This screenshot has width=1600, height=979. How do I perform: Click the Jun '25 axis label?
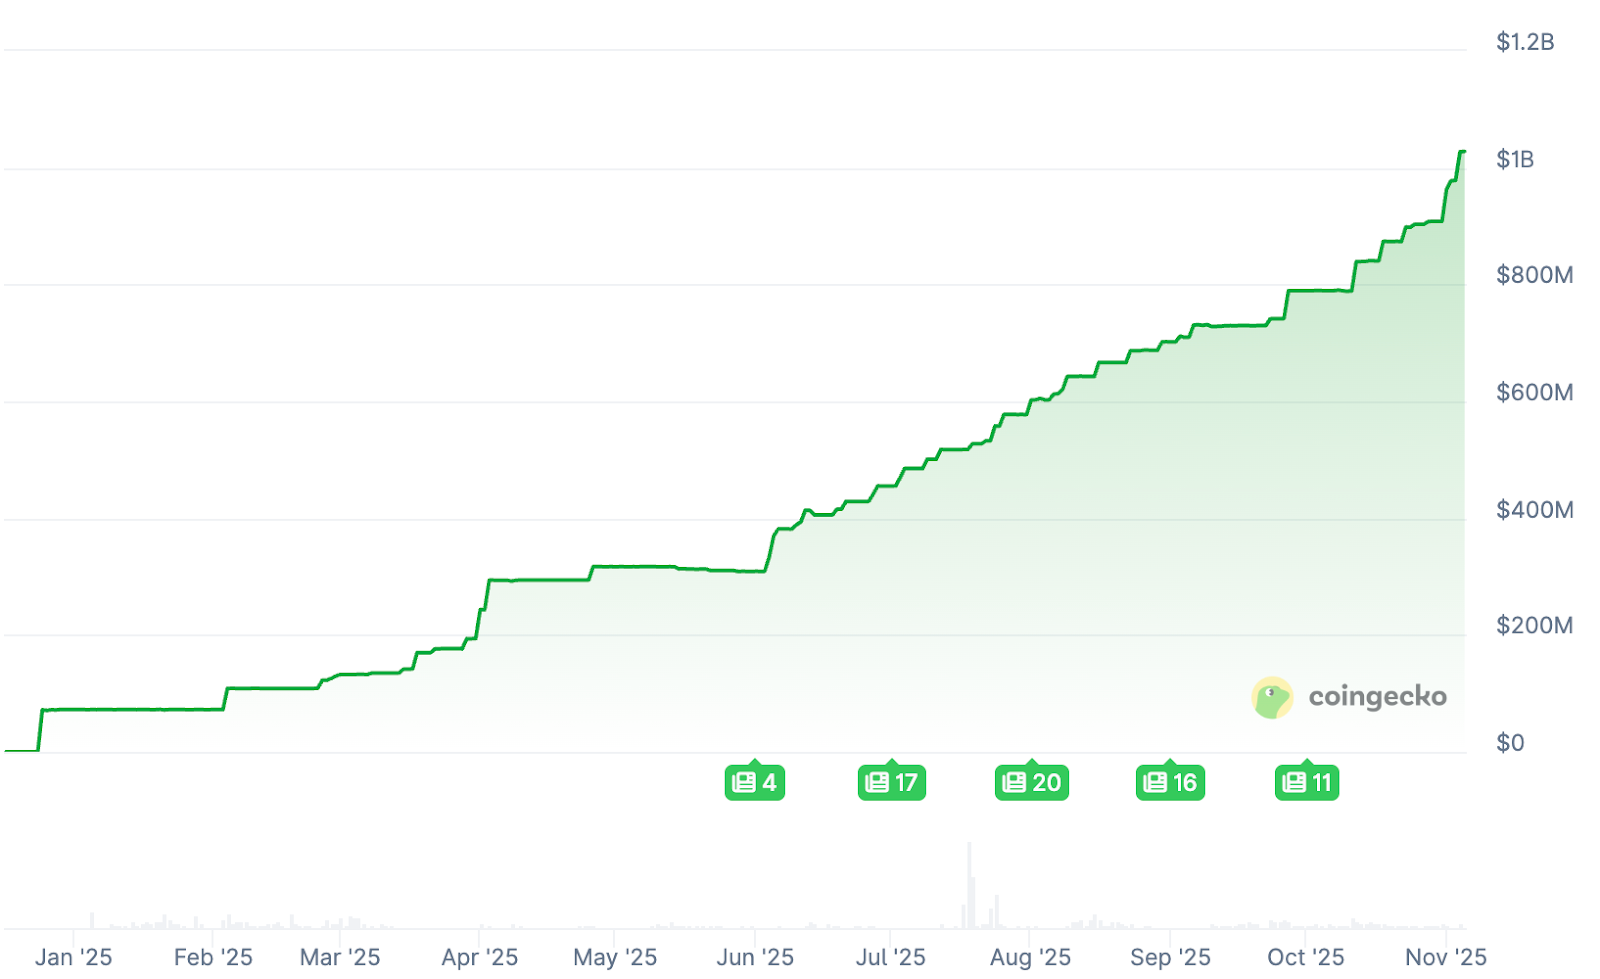pos(755,957)
